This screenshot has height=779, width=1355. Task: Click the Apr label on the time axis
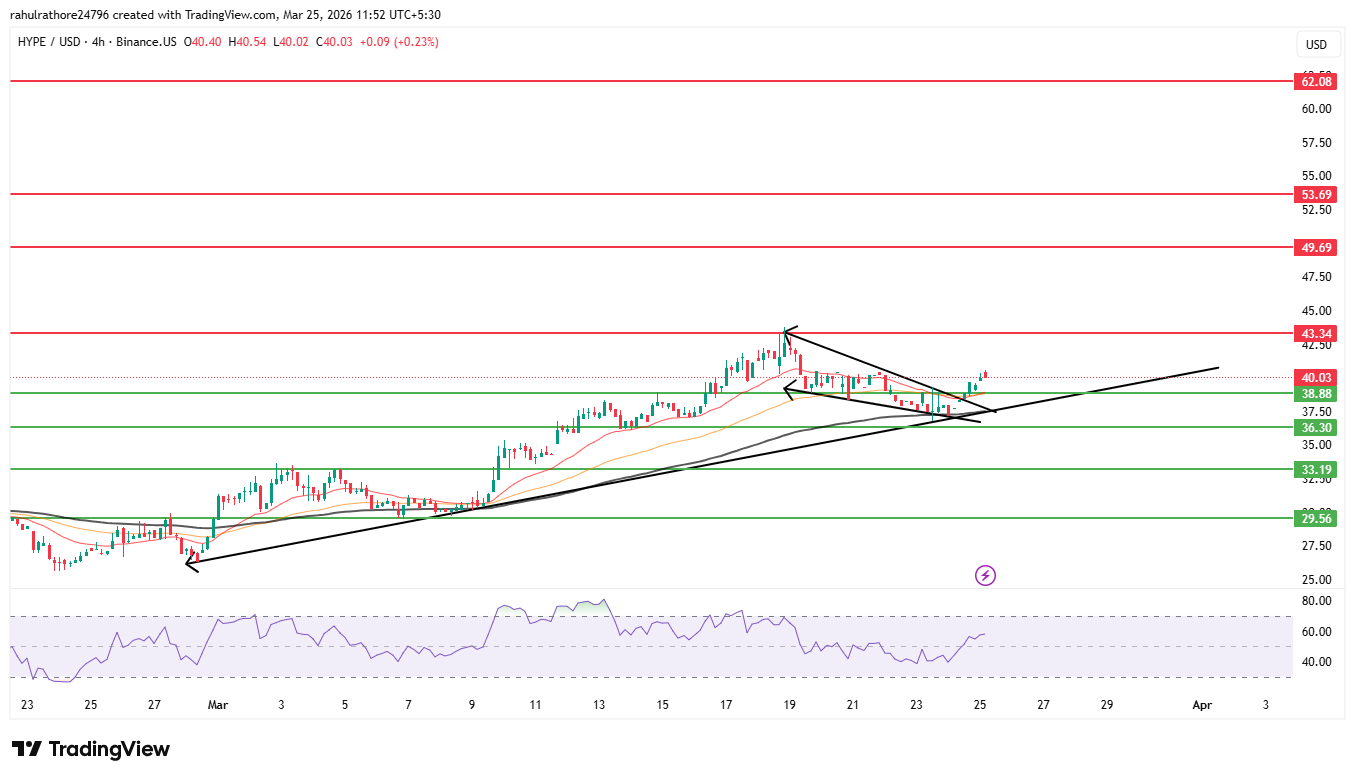coord(1203,705)
